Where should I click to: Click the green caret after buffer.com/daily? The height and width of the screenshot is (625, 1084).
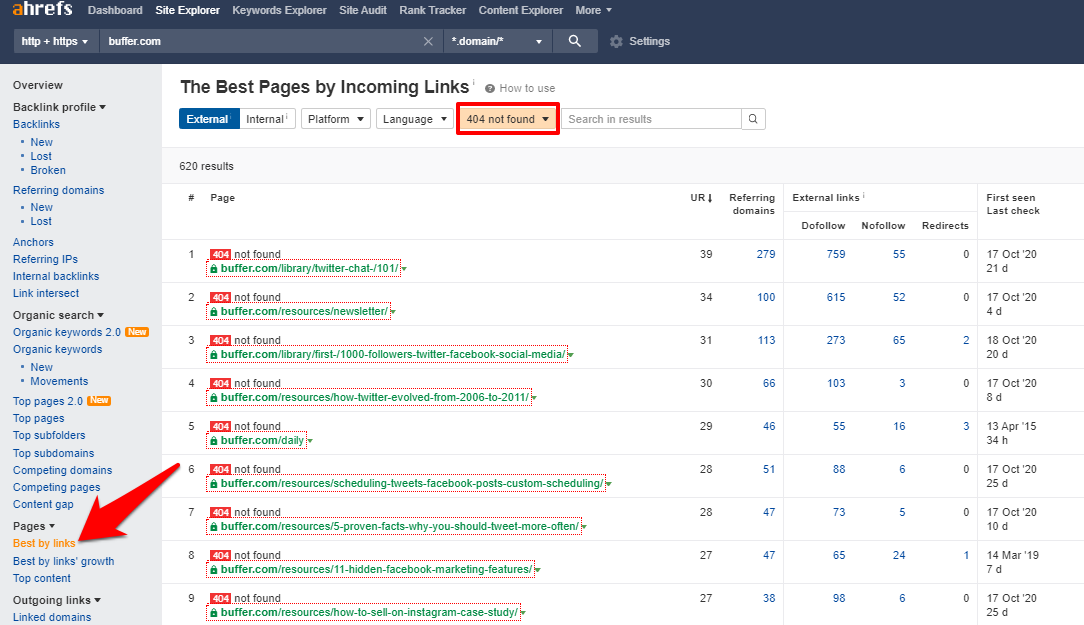[x=310, y=441]
